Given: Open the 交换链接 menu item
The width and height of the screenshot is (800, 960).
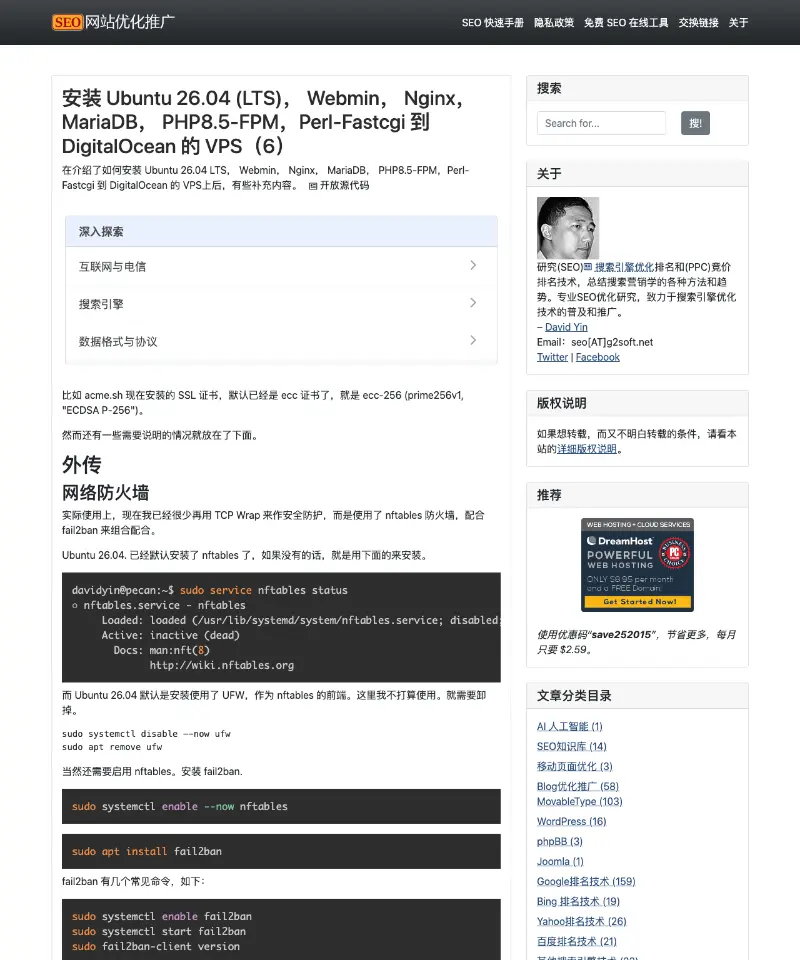Looking at the screenshot, I should coord(698,23).
